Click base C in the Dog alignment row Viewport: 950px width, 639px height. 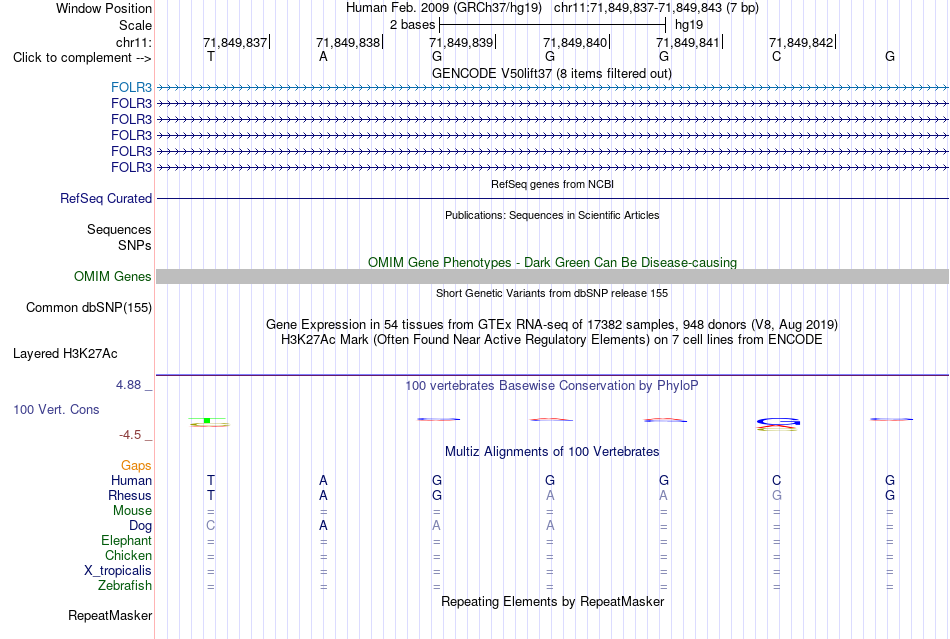211,526
